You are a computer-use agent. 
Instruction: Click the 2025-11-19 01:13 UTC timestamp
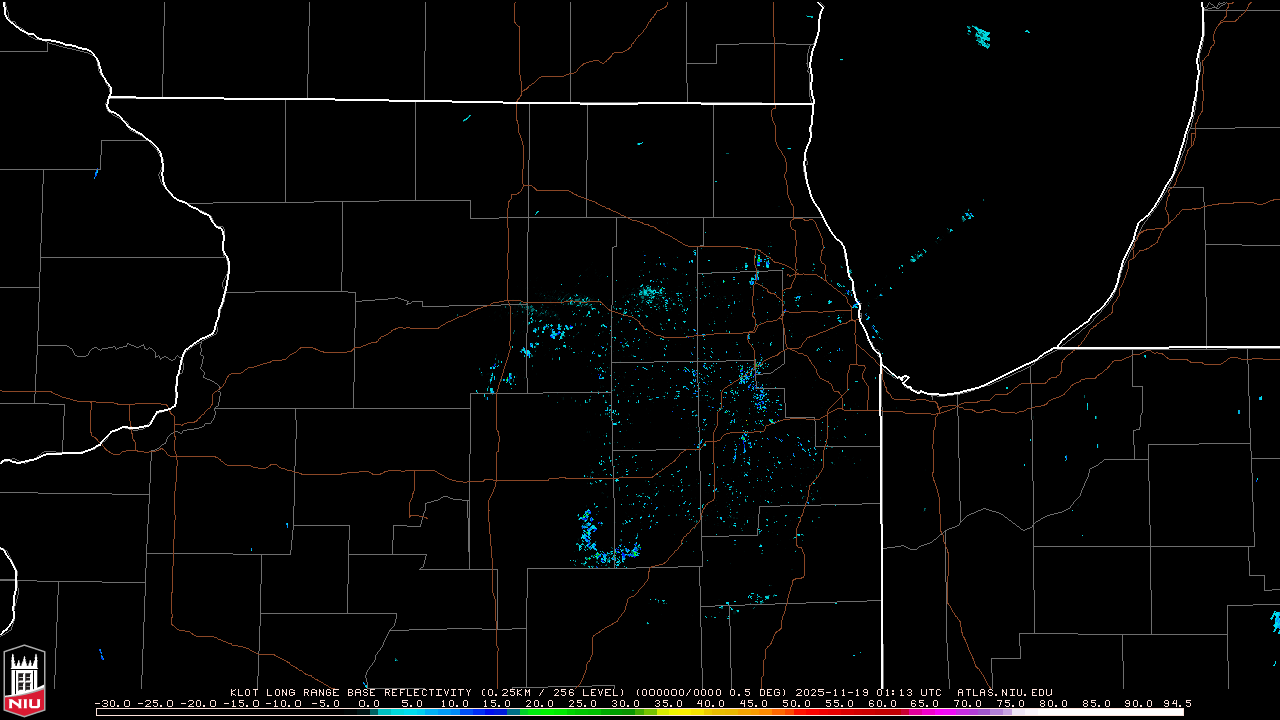pos(869,692)
